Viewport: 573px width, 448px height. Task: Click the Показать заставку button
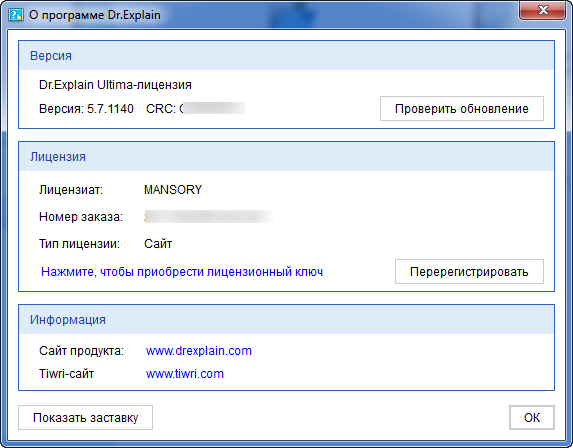click(86, 417)
